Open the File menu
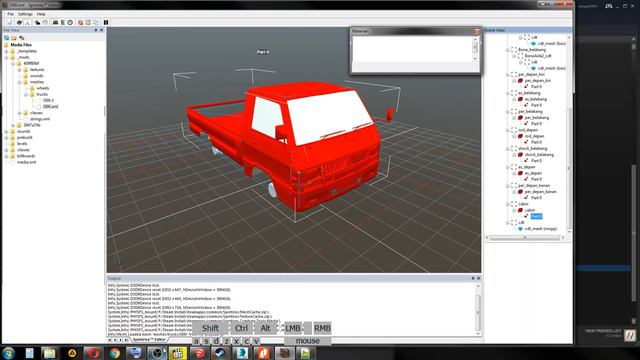Viewport: 640px width, 360px height. point(11,14)
